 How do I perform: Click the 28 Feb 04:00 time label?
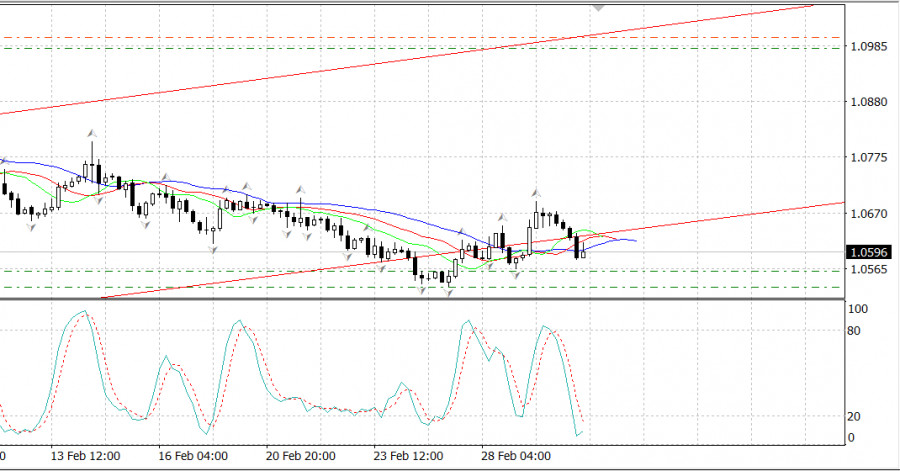(x=516, y=456)
